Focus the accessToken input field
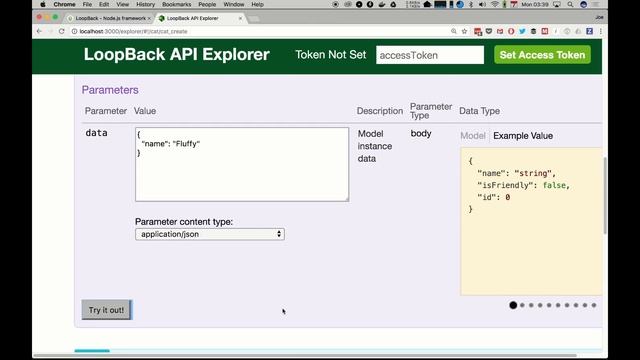Image resolution: width=640 pixels, height=360 pixels. coord(430,55)
